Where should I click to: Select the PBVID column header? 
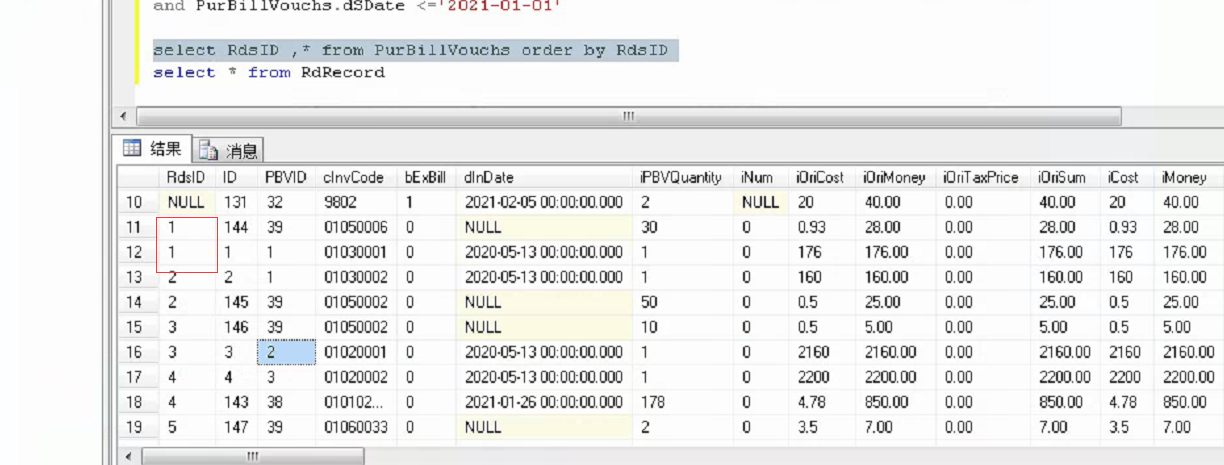tap(286, 177)
